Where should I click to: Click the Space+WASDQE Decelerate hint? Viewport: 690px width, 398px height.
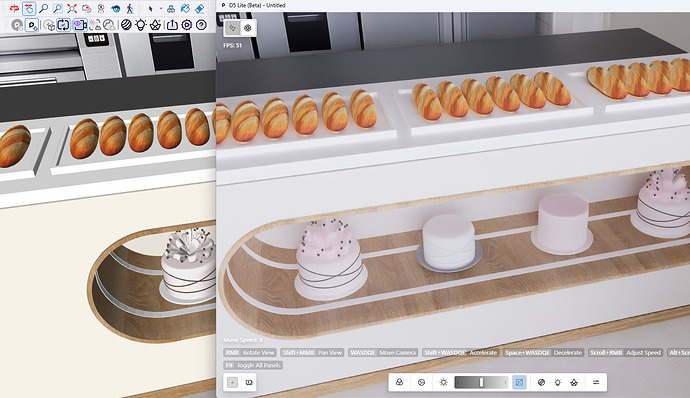coord(543,353)
